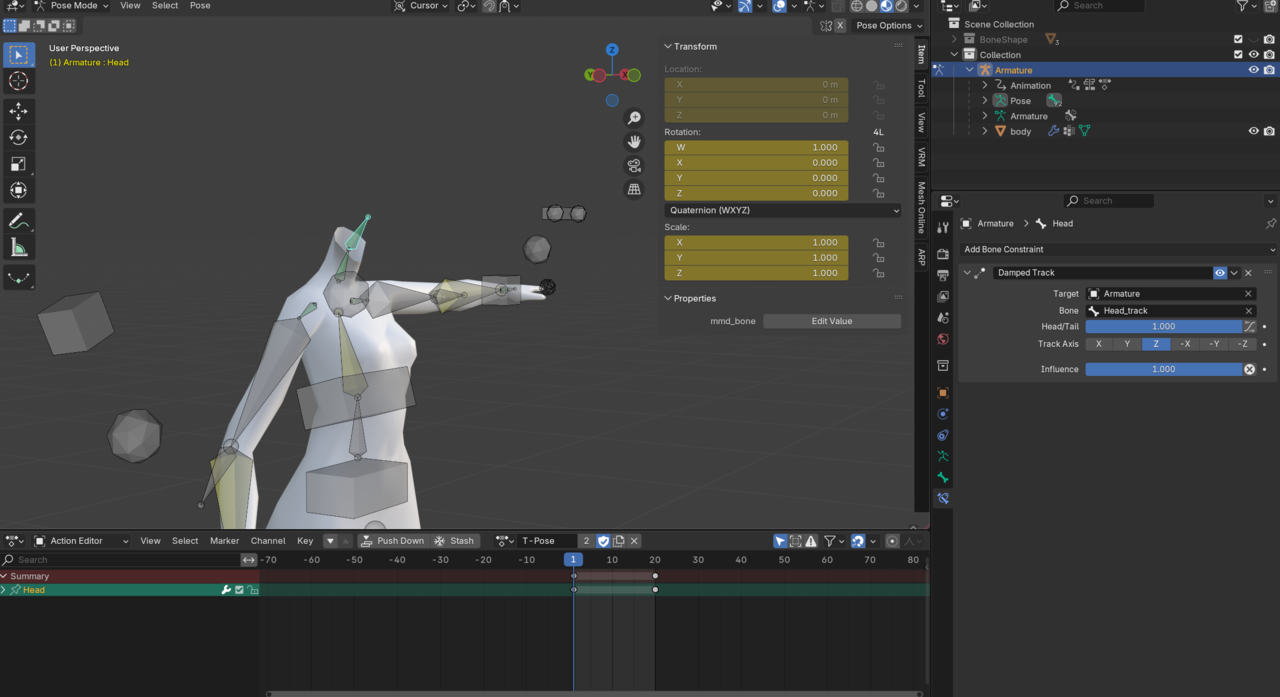Click the viewport pan hand icon
The width and height of the screenshot is (1280, 697).
[x=634, y=142]
